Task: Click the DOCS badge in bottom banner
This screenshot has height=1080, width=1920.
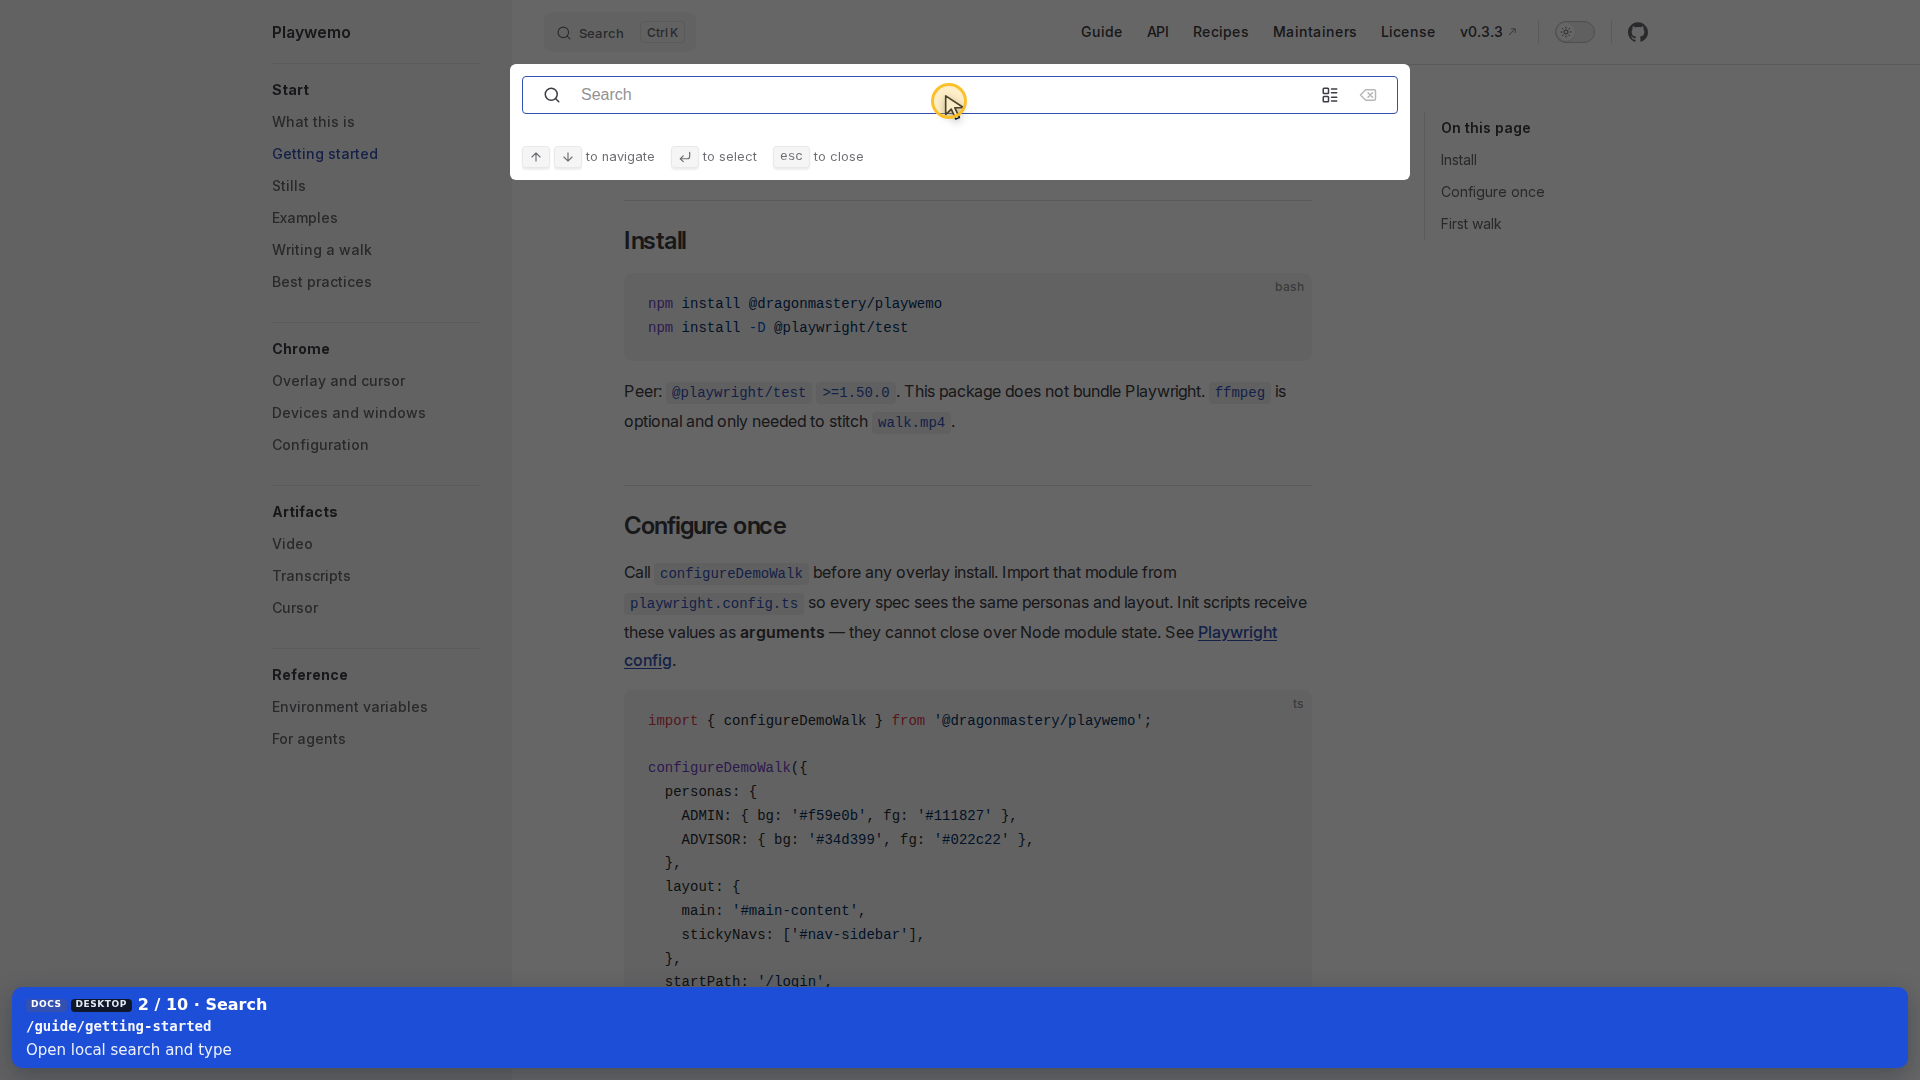Action: pos(46,1004)
